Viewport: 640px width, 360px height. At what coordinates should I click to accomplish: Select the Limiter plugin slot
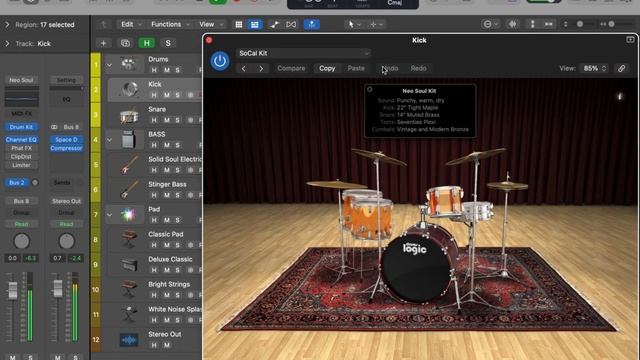(x=21, y=165)
